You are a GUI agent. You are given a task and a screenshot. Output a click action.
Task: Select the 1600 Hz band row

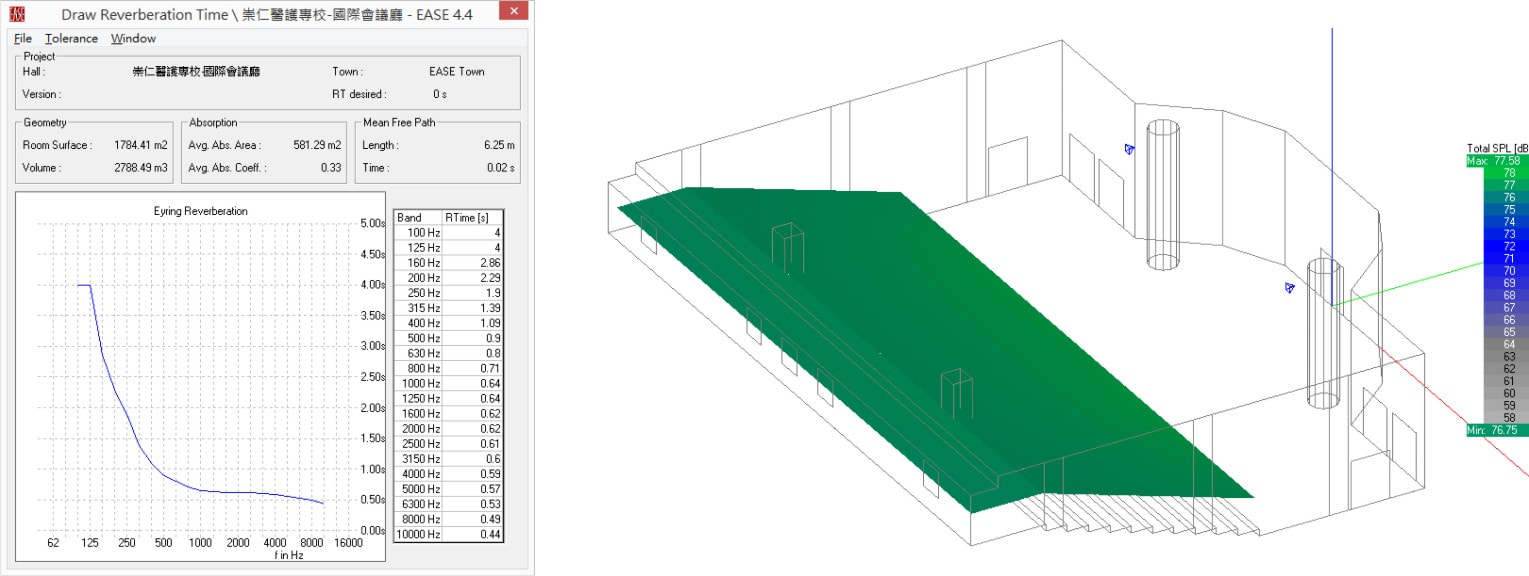[449, 413]
